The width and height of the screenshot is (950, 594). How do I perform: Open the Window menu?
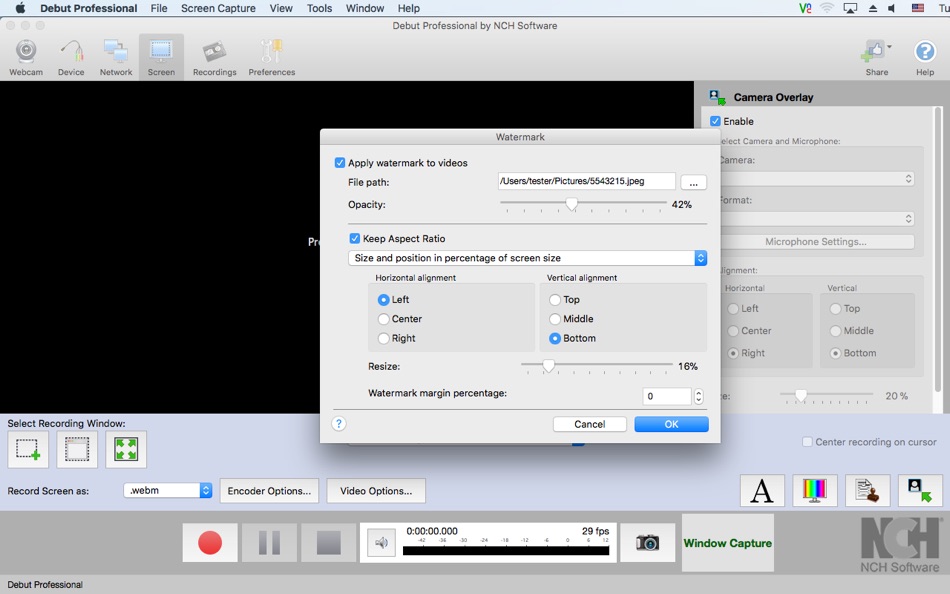pyautogui.click(x=365, y=8)
